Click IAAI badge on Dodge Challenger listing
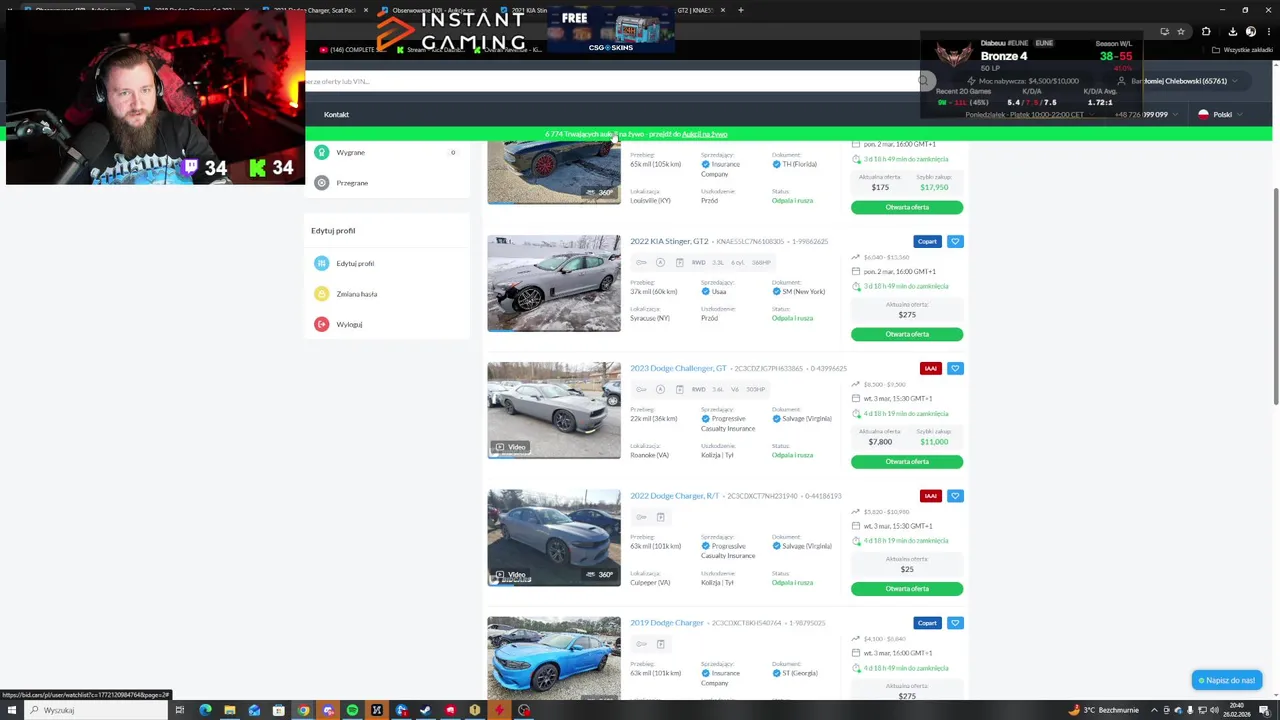Image resolution: width=1280 pixels, height=720 pixels. 930,368
